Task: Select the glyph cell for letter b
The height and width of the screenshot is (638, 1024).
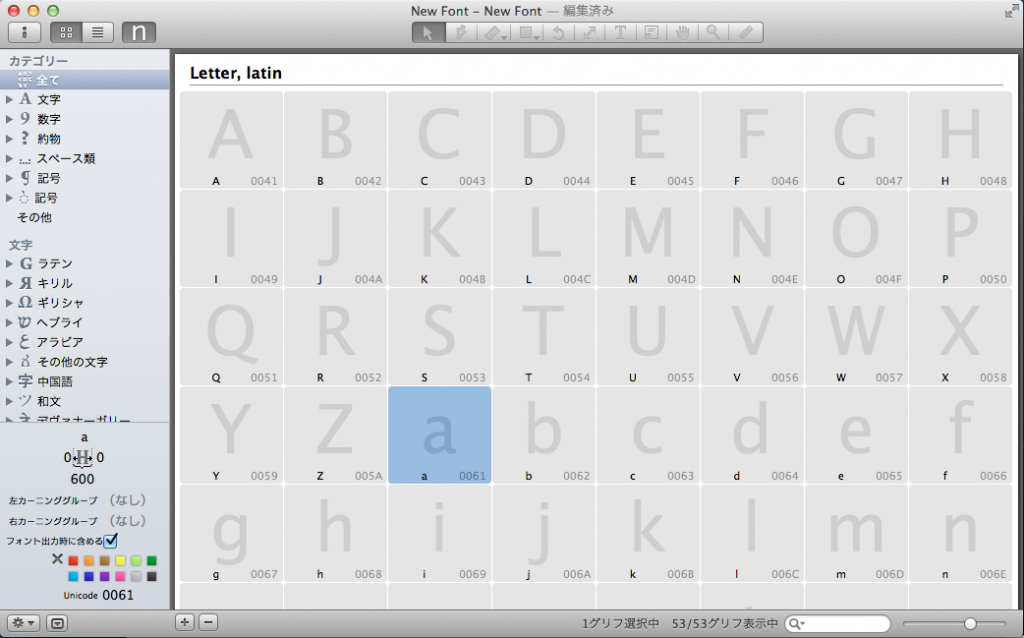Action: point(544,435)
